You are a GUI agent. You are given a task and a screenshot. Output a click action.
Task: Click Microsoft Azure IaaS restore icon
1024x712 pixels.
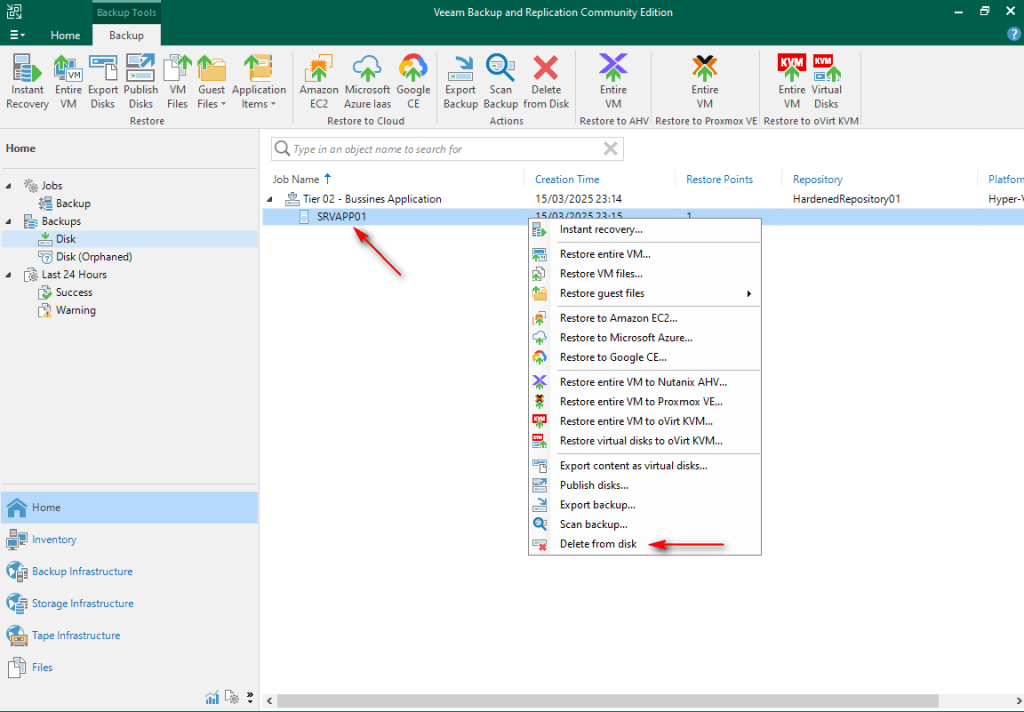point(367,81)
